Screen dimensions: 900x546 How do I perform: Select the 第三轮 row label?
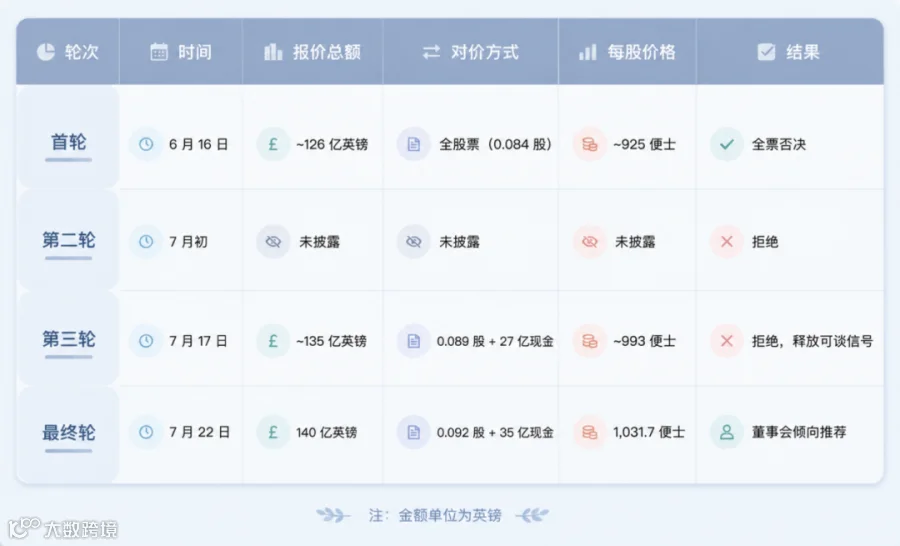[68, 339]
